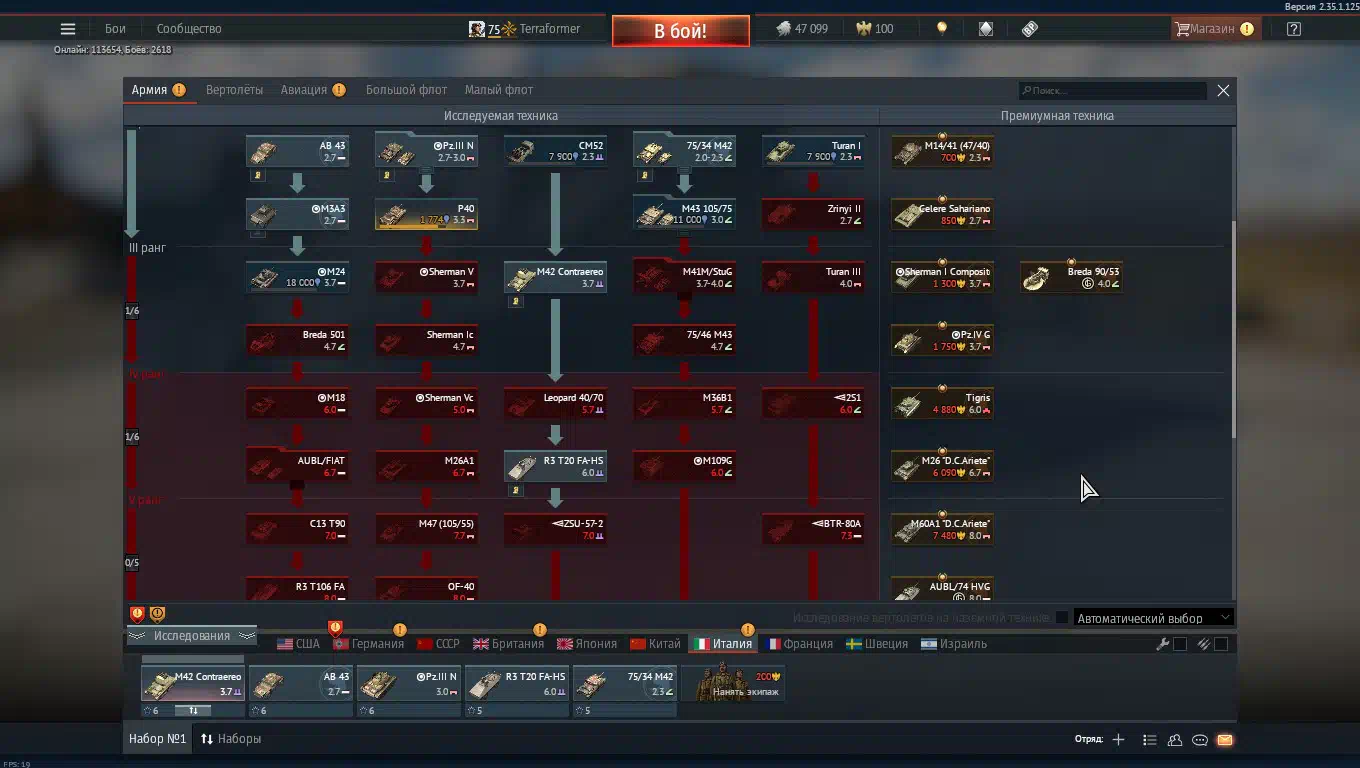This screenshot has height=768, width=1360.
Task: Click the Golden Eagles balance icon
Action: pos(863,29)
